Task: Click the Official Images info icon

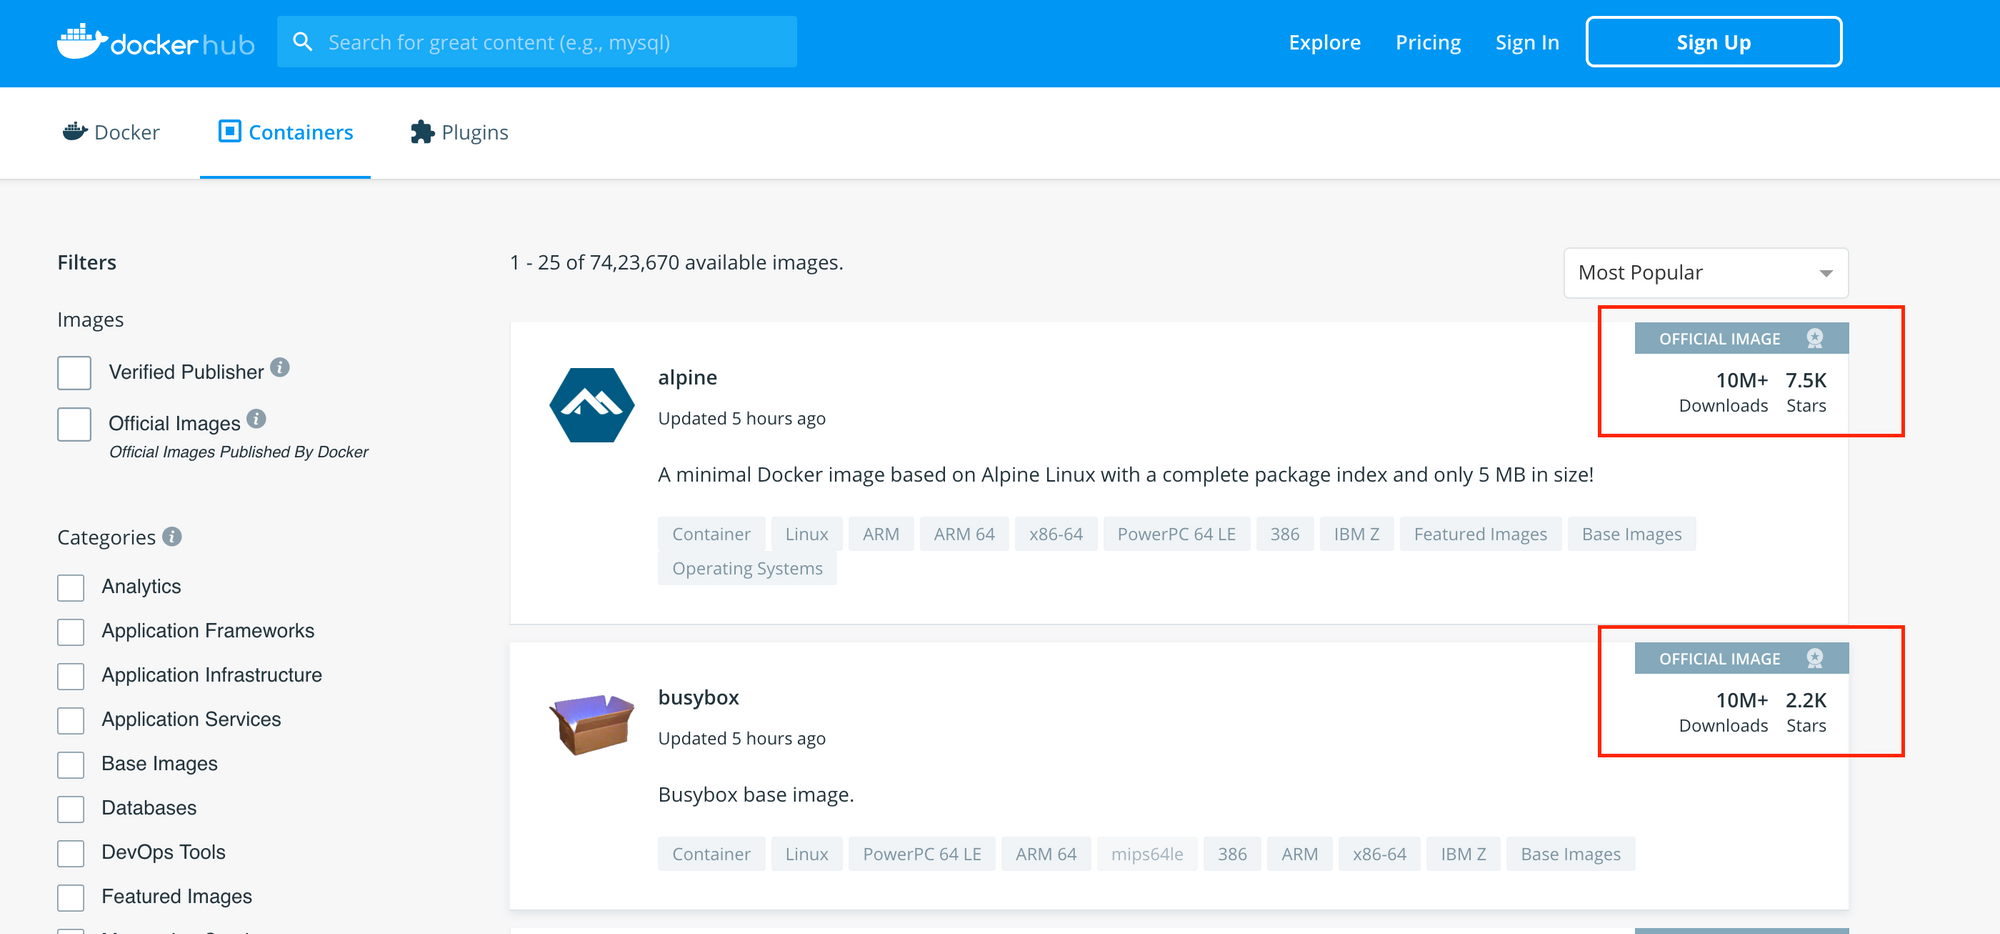Action: (x=256, y=419)
